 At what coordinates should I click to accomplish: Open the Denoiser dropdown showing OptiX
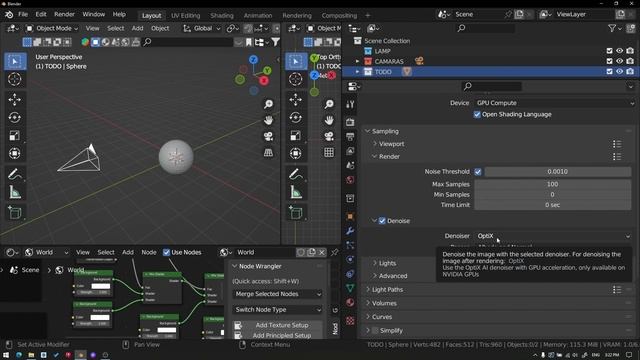[x=553, y=236]
